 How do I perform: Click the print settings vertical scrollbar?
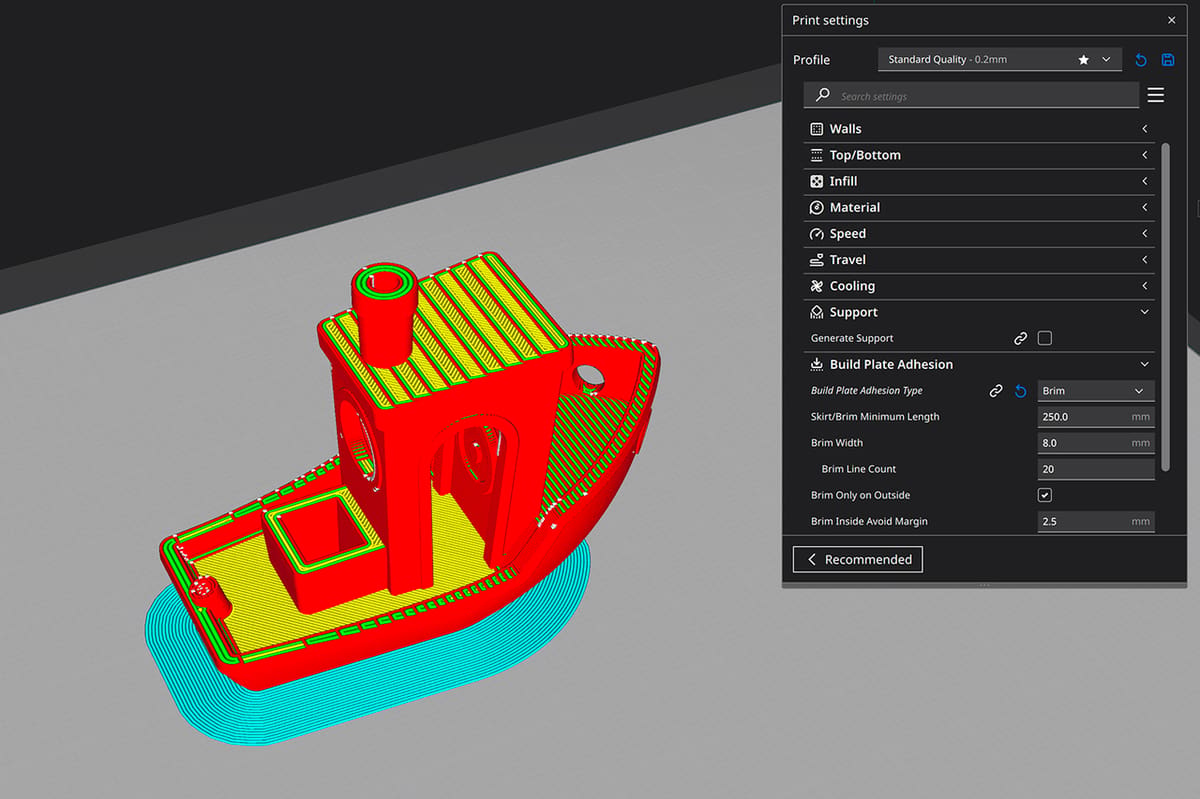click(x=1165, y=307)
